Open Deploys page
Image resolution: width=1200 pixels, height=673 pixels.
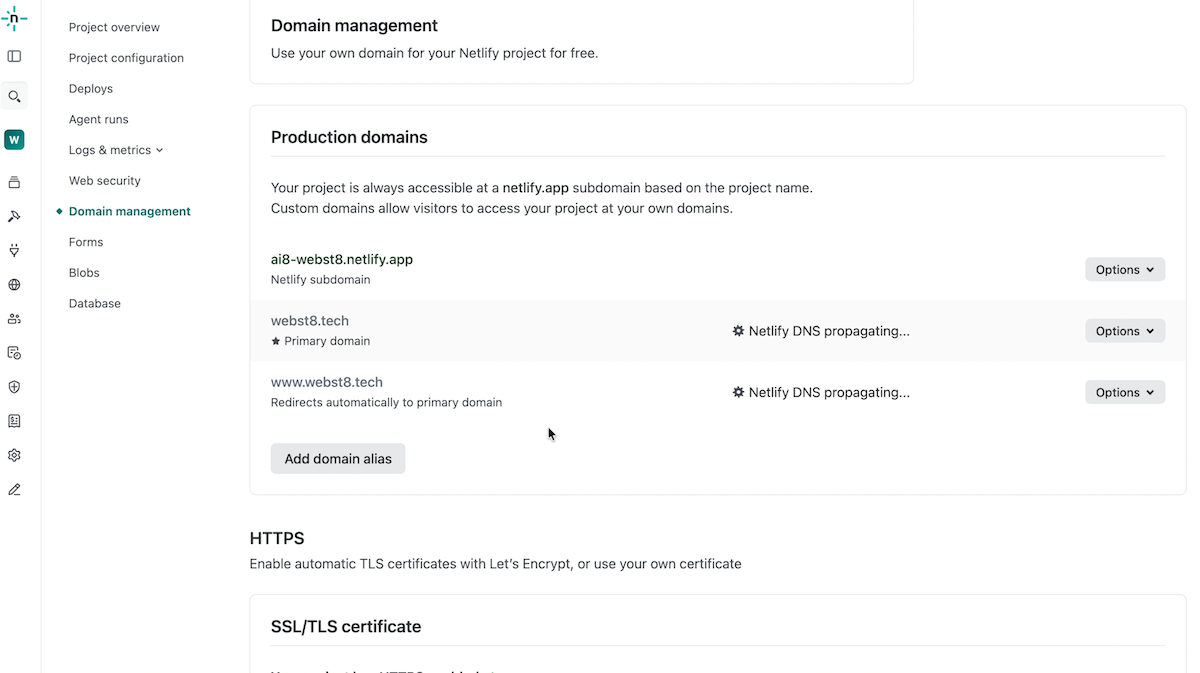click(x=91, y=89)
